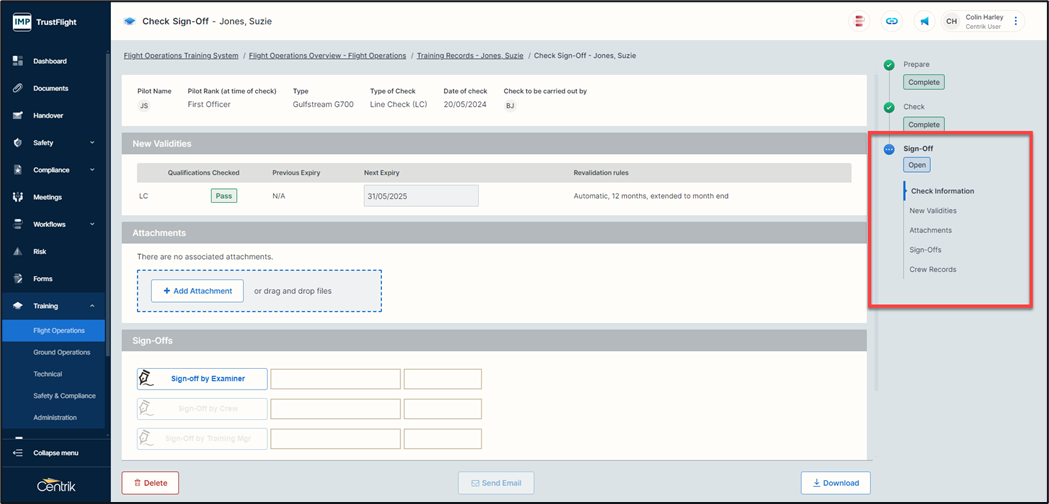1049x504 pixels.
Task: Click the red Delete button
Action: point(150,483)
